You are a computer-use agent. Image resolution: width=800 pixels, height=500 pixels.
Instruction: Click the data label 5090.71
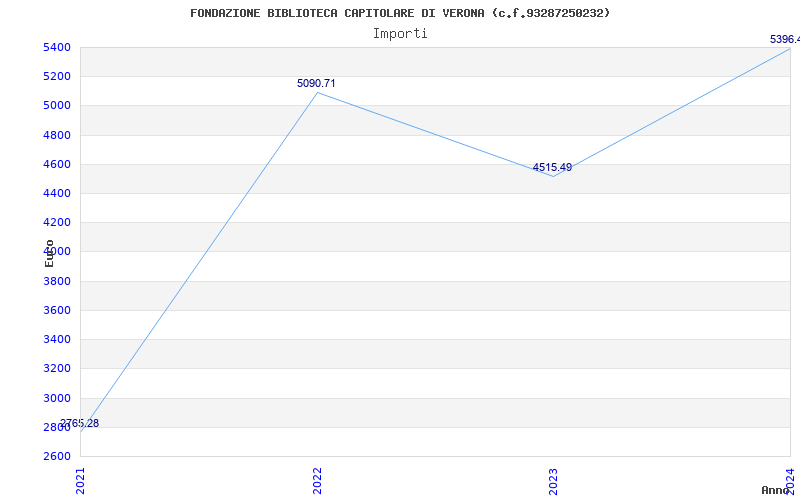pyautogui.click(x=316, y=83)
